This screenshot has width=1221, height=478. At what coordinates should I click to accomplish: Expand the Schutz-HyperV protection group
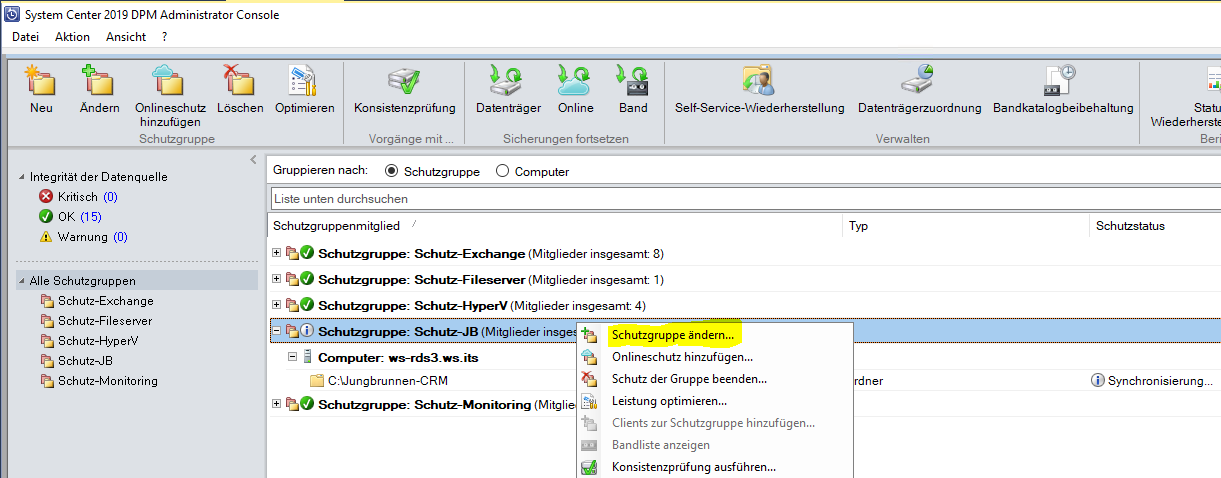pyautogui.click(x=277, y=305)
